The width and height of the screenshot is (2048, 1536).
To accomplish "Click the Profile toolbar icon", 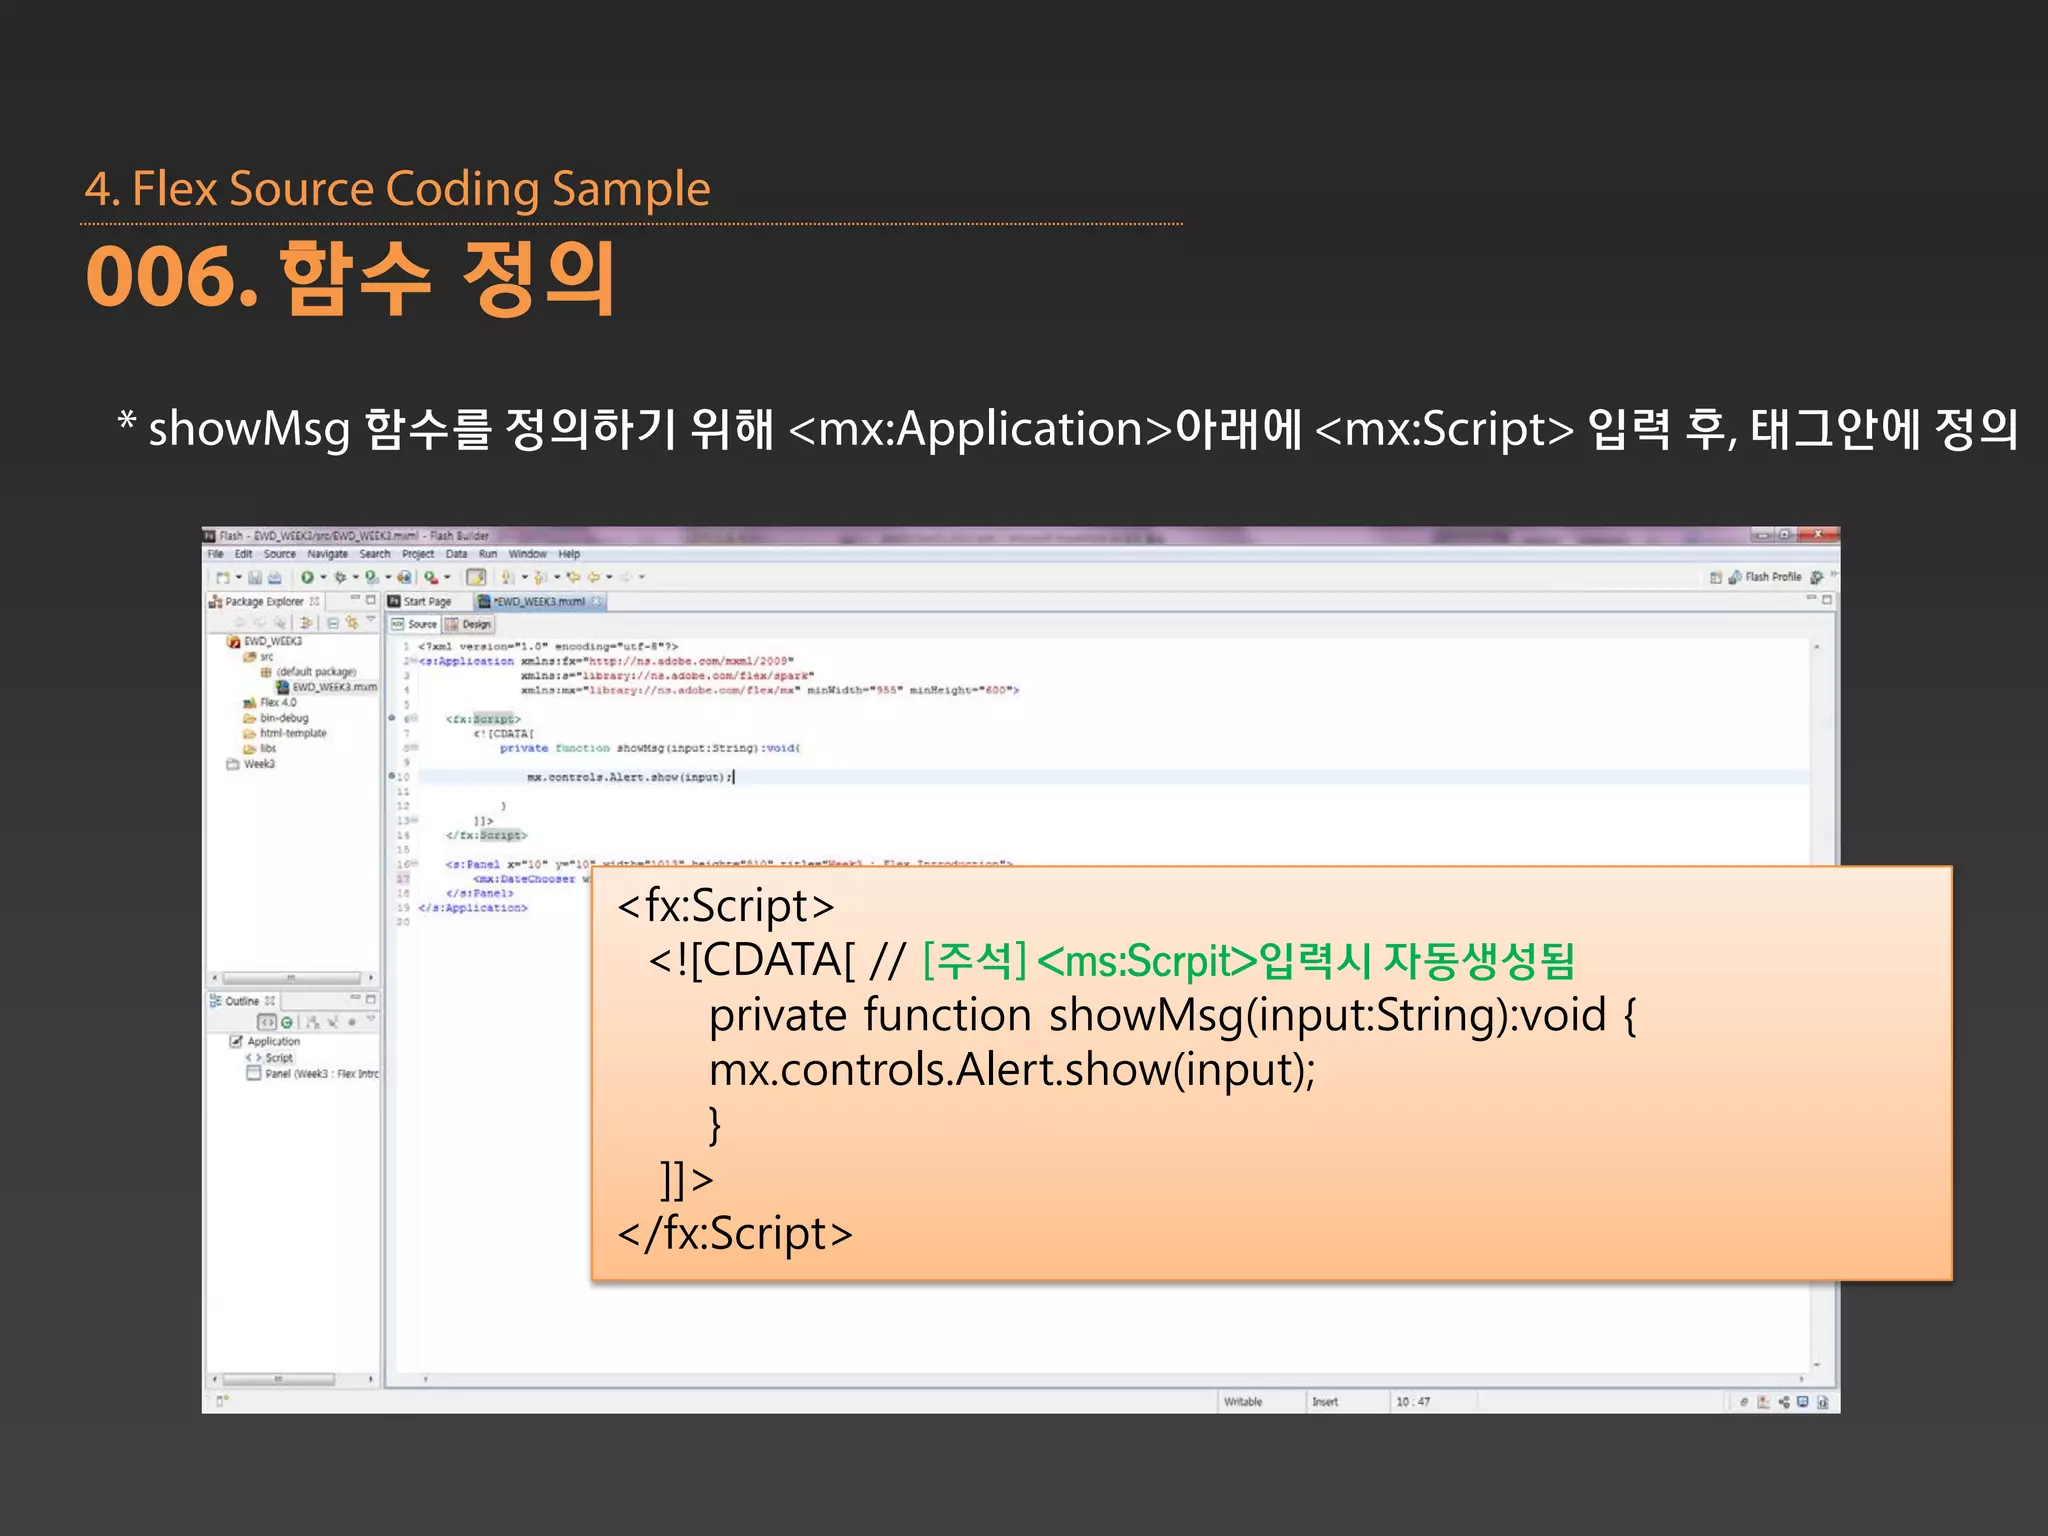I will 372,577.
